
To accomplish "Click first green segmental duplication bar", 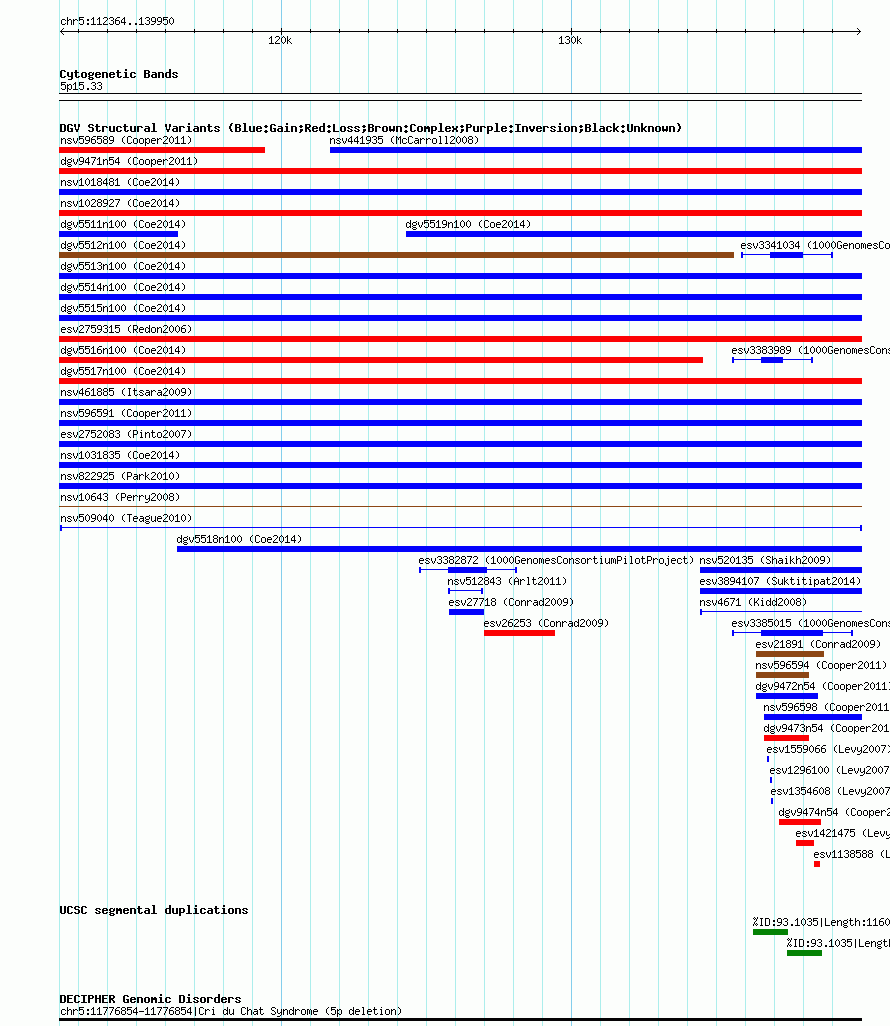I will pyautogui.click(x=770, y=932).
